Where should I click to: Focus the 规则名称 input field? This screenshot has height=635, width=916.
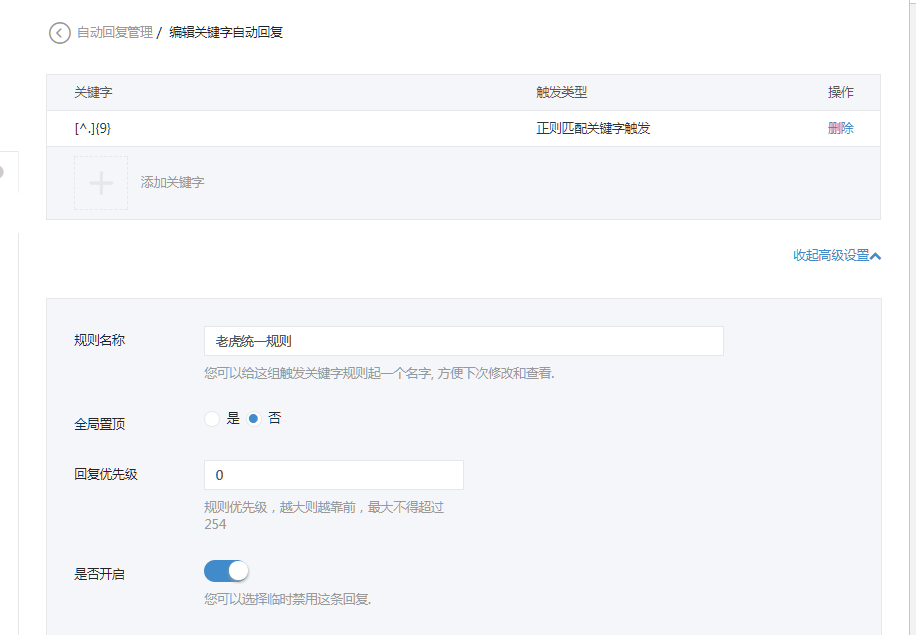[463, 341]
